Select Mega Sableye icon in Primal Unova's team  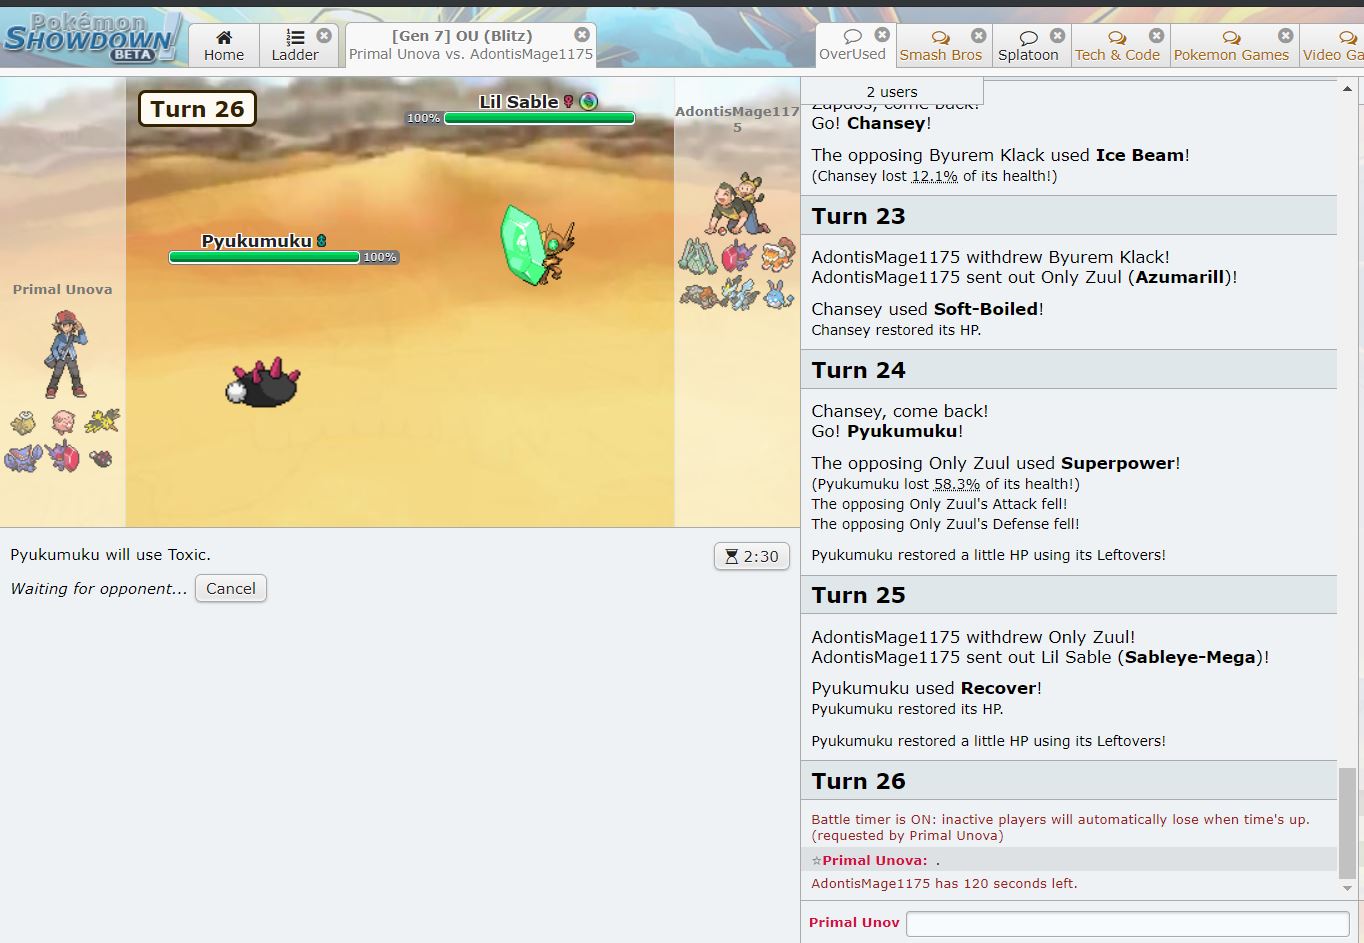coord(63,457)
